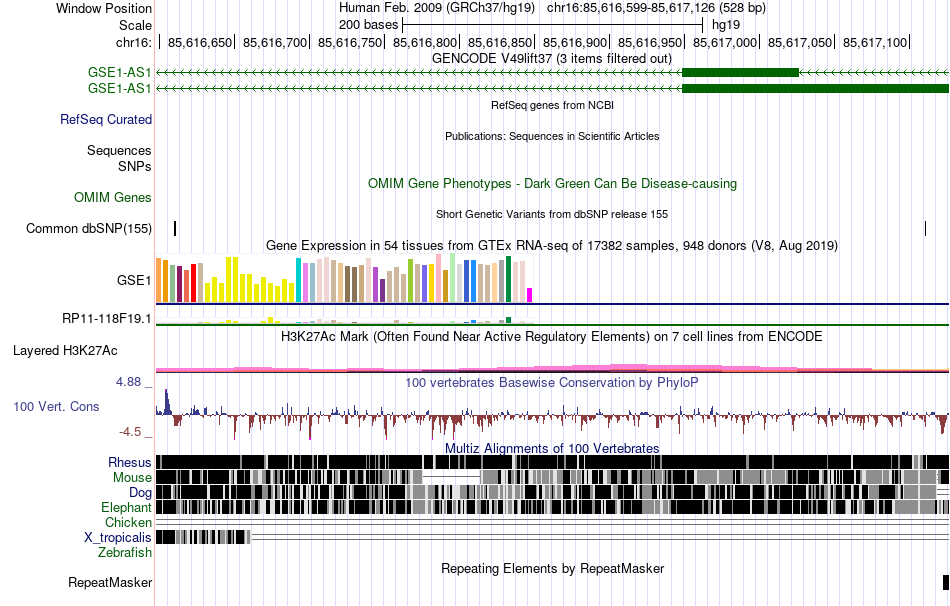950x606 pixels.
Task: Click the RepeatMasker track label
Action: (x=110, y=582)
